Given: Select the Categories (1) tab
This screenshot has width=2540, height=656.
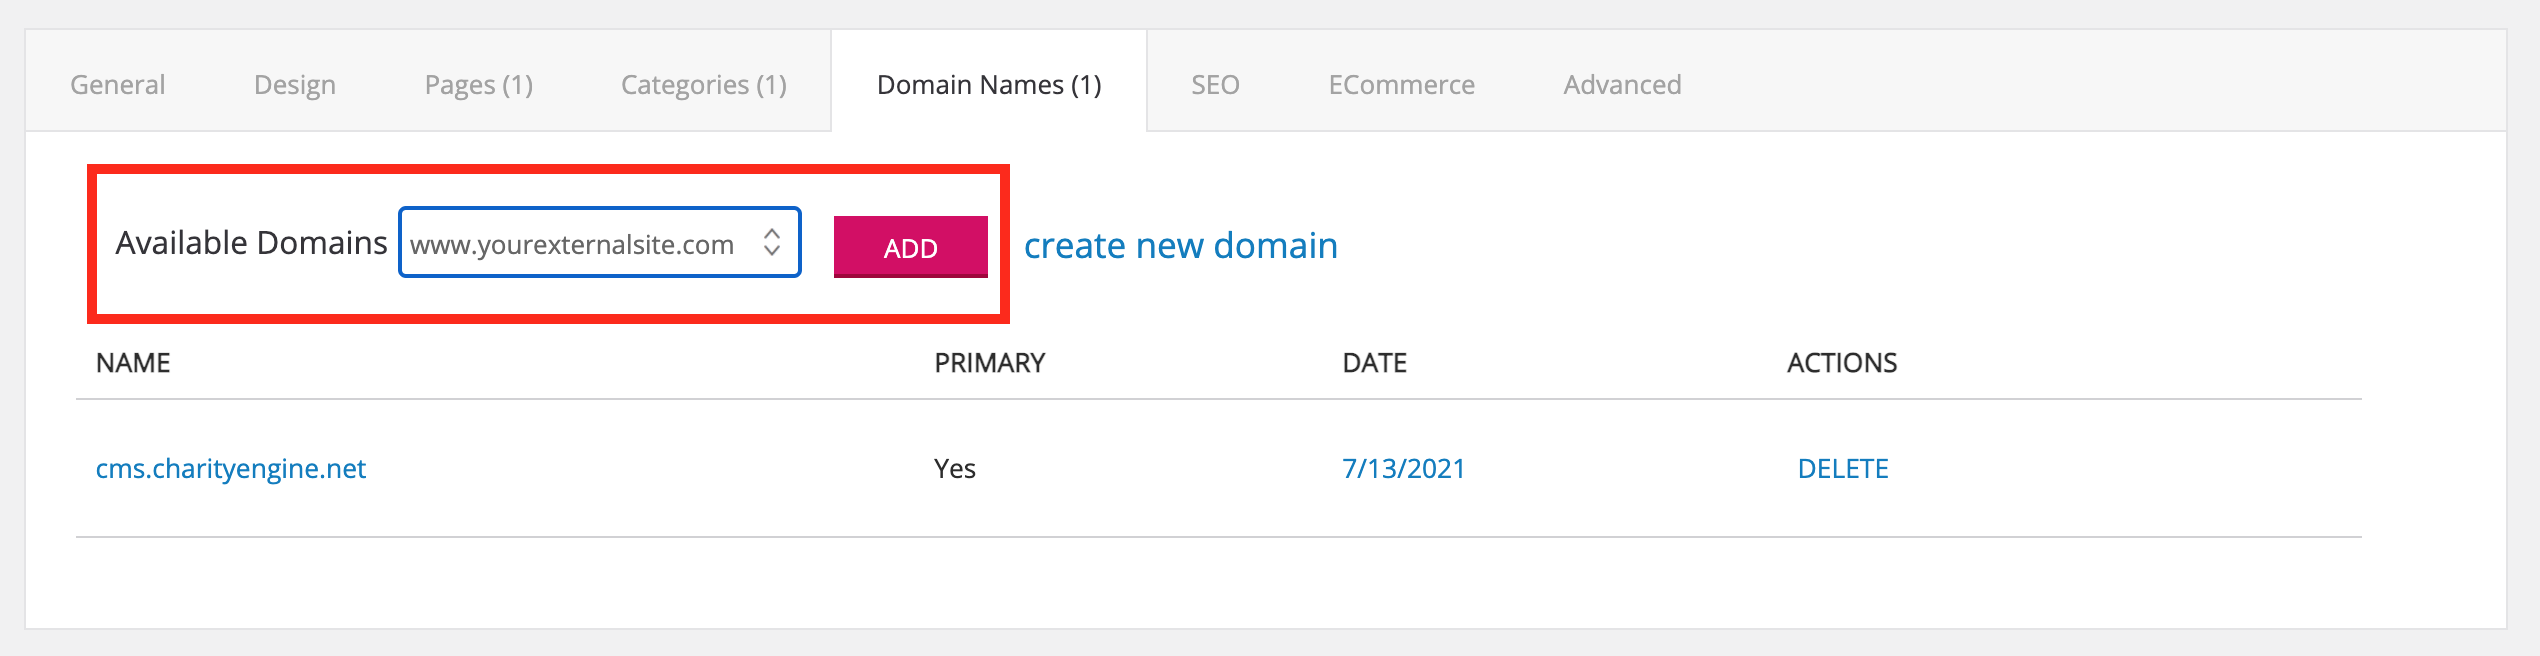Looking at the screenshot, I should click(703, 85).
